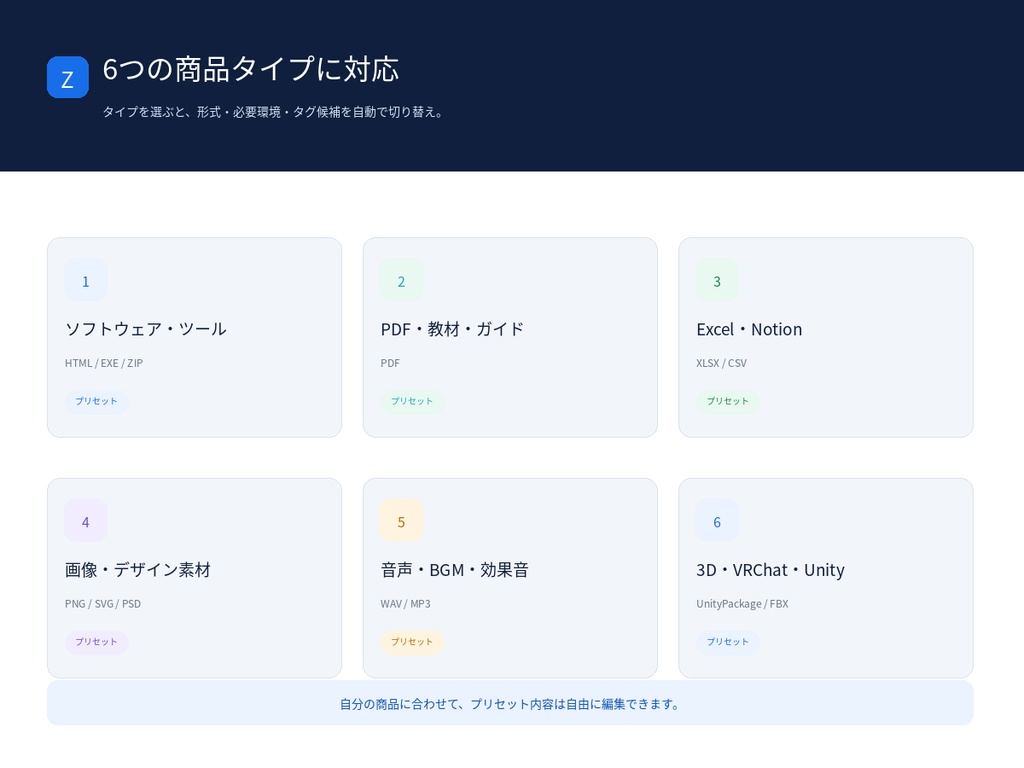
Task: Click the PNG / SVG / PSD format text
Action: click(x=103, y=603)
